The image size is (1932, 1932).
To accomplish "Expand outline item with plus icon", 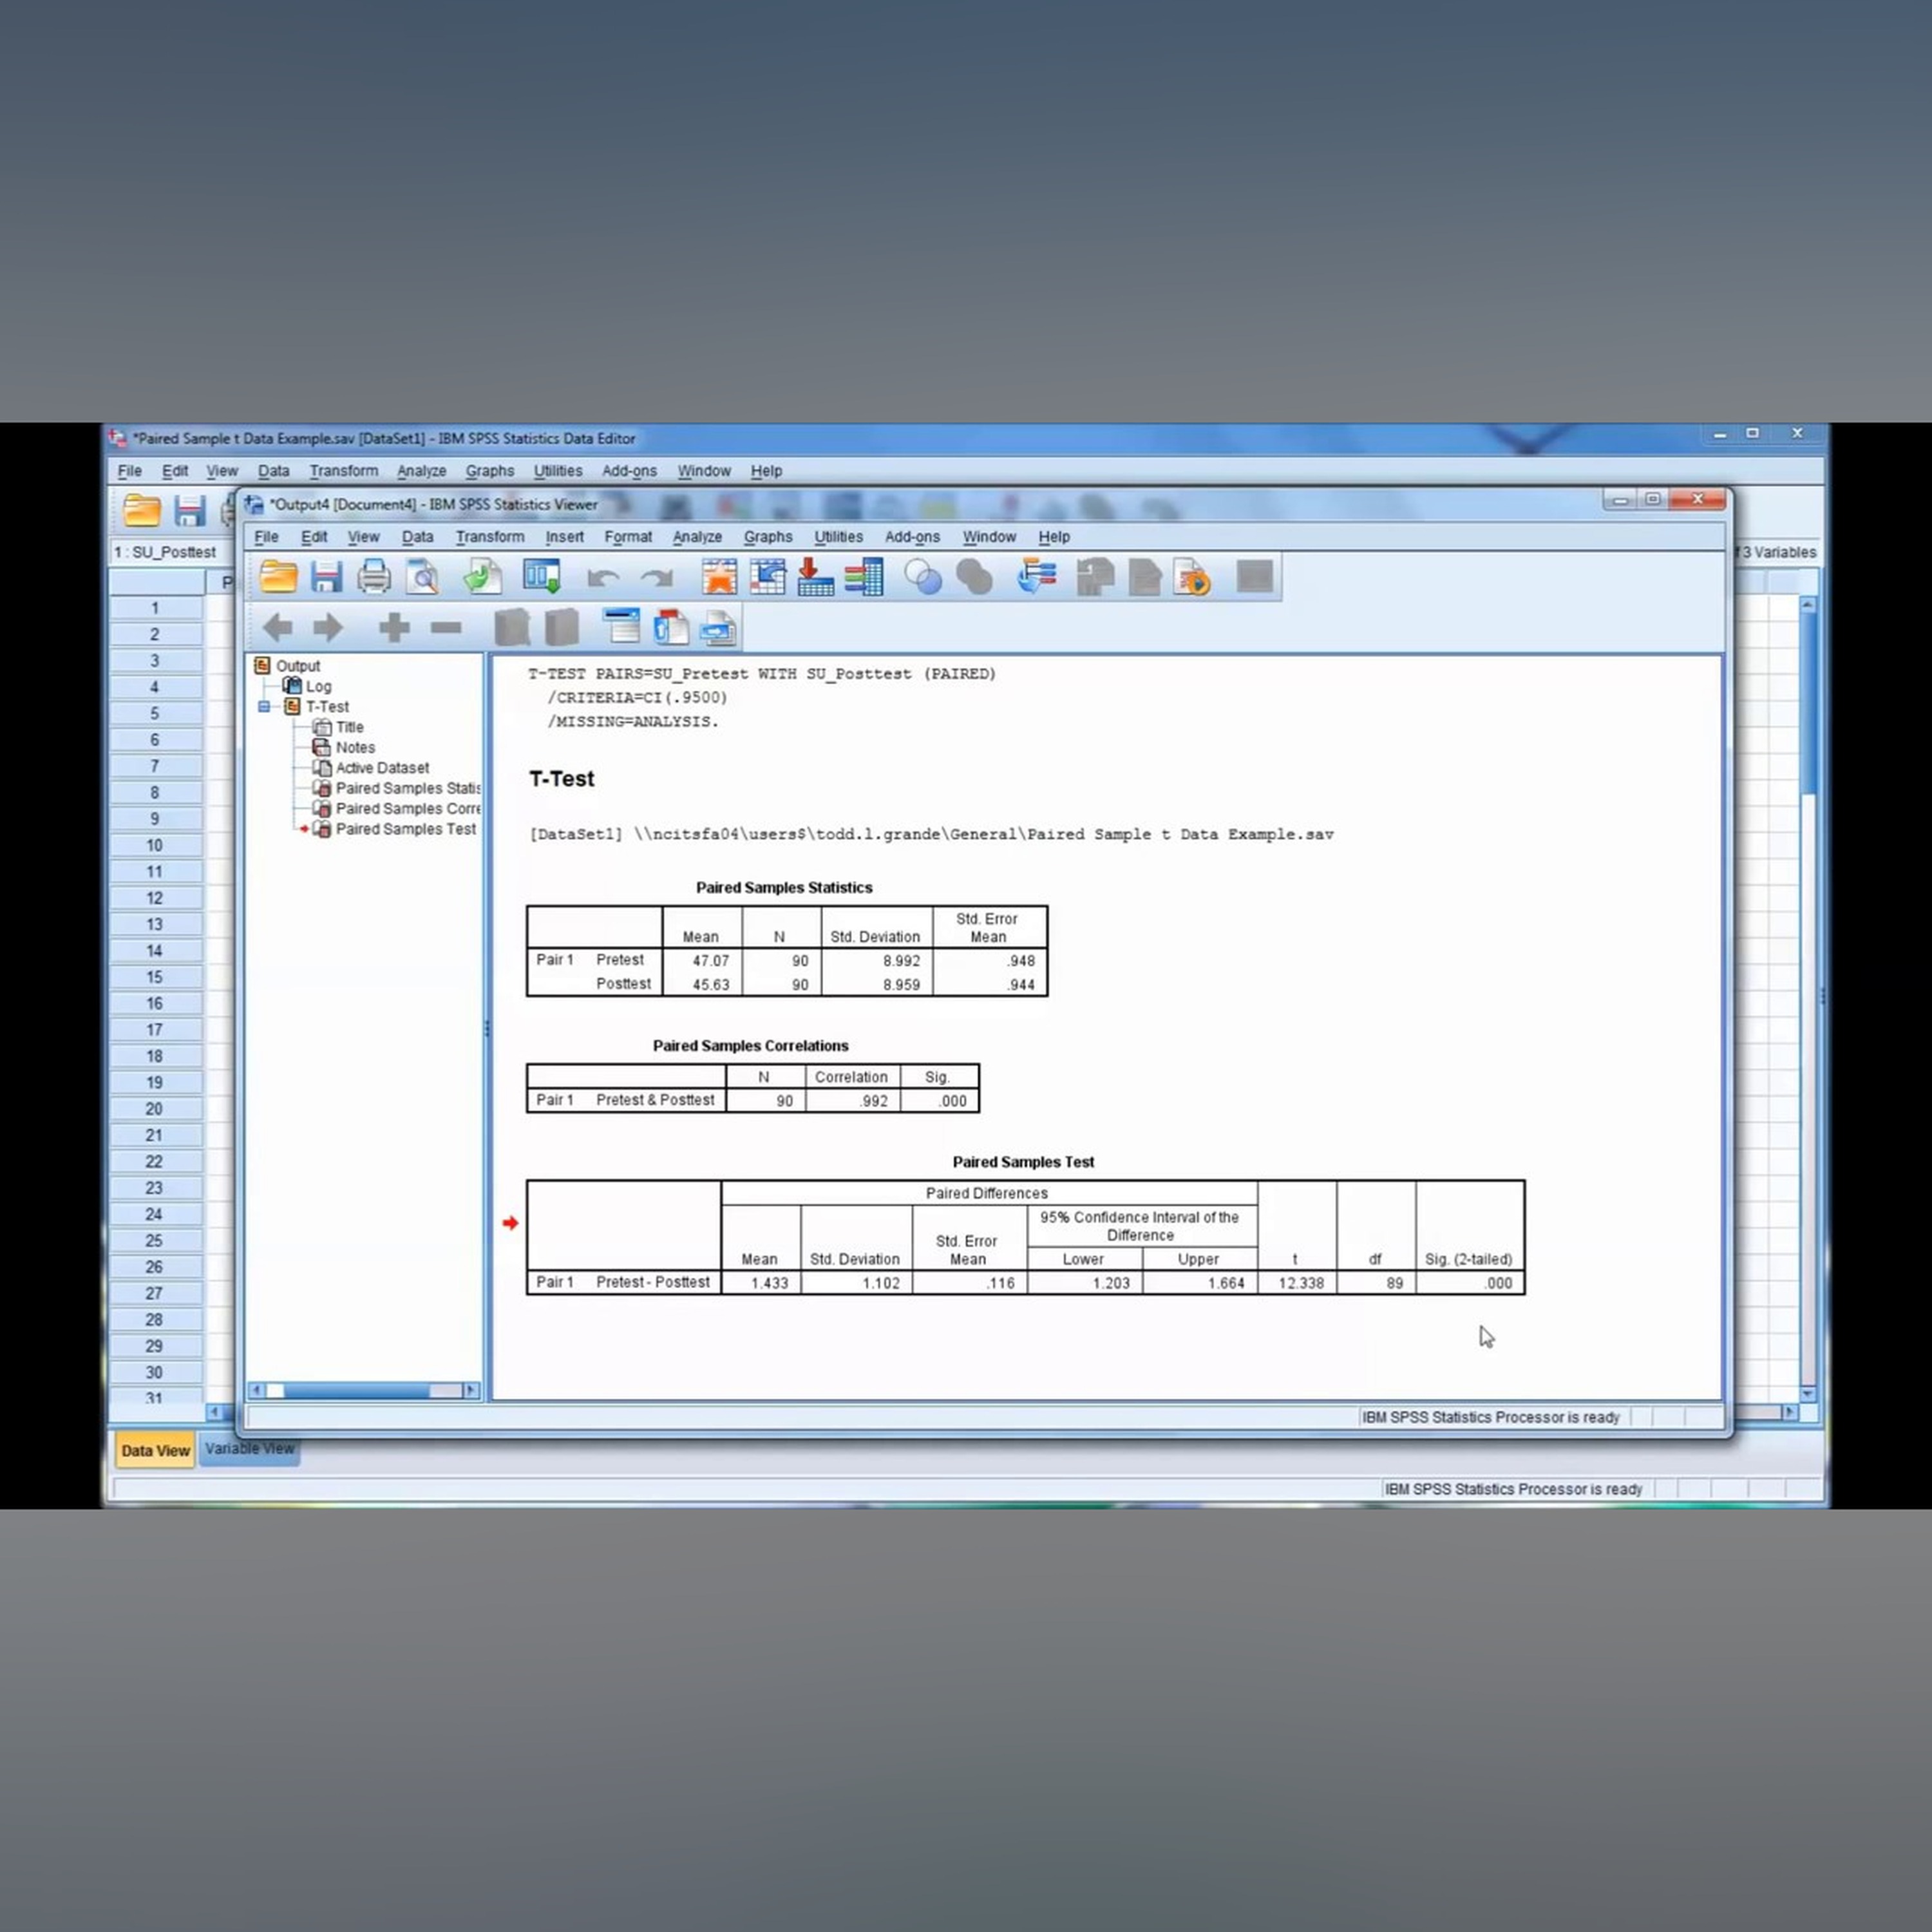I will tap(394, 628).
